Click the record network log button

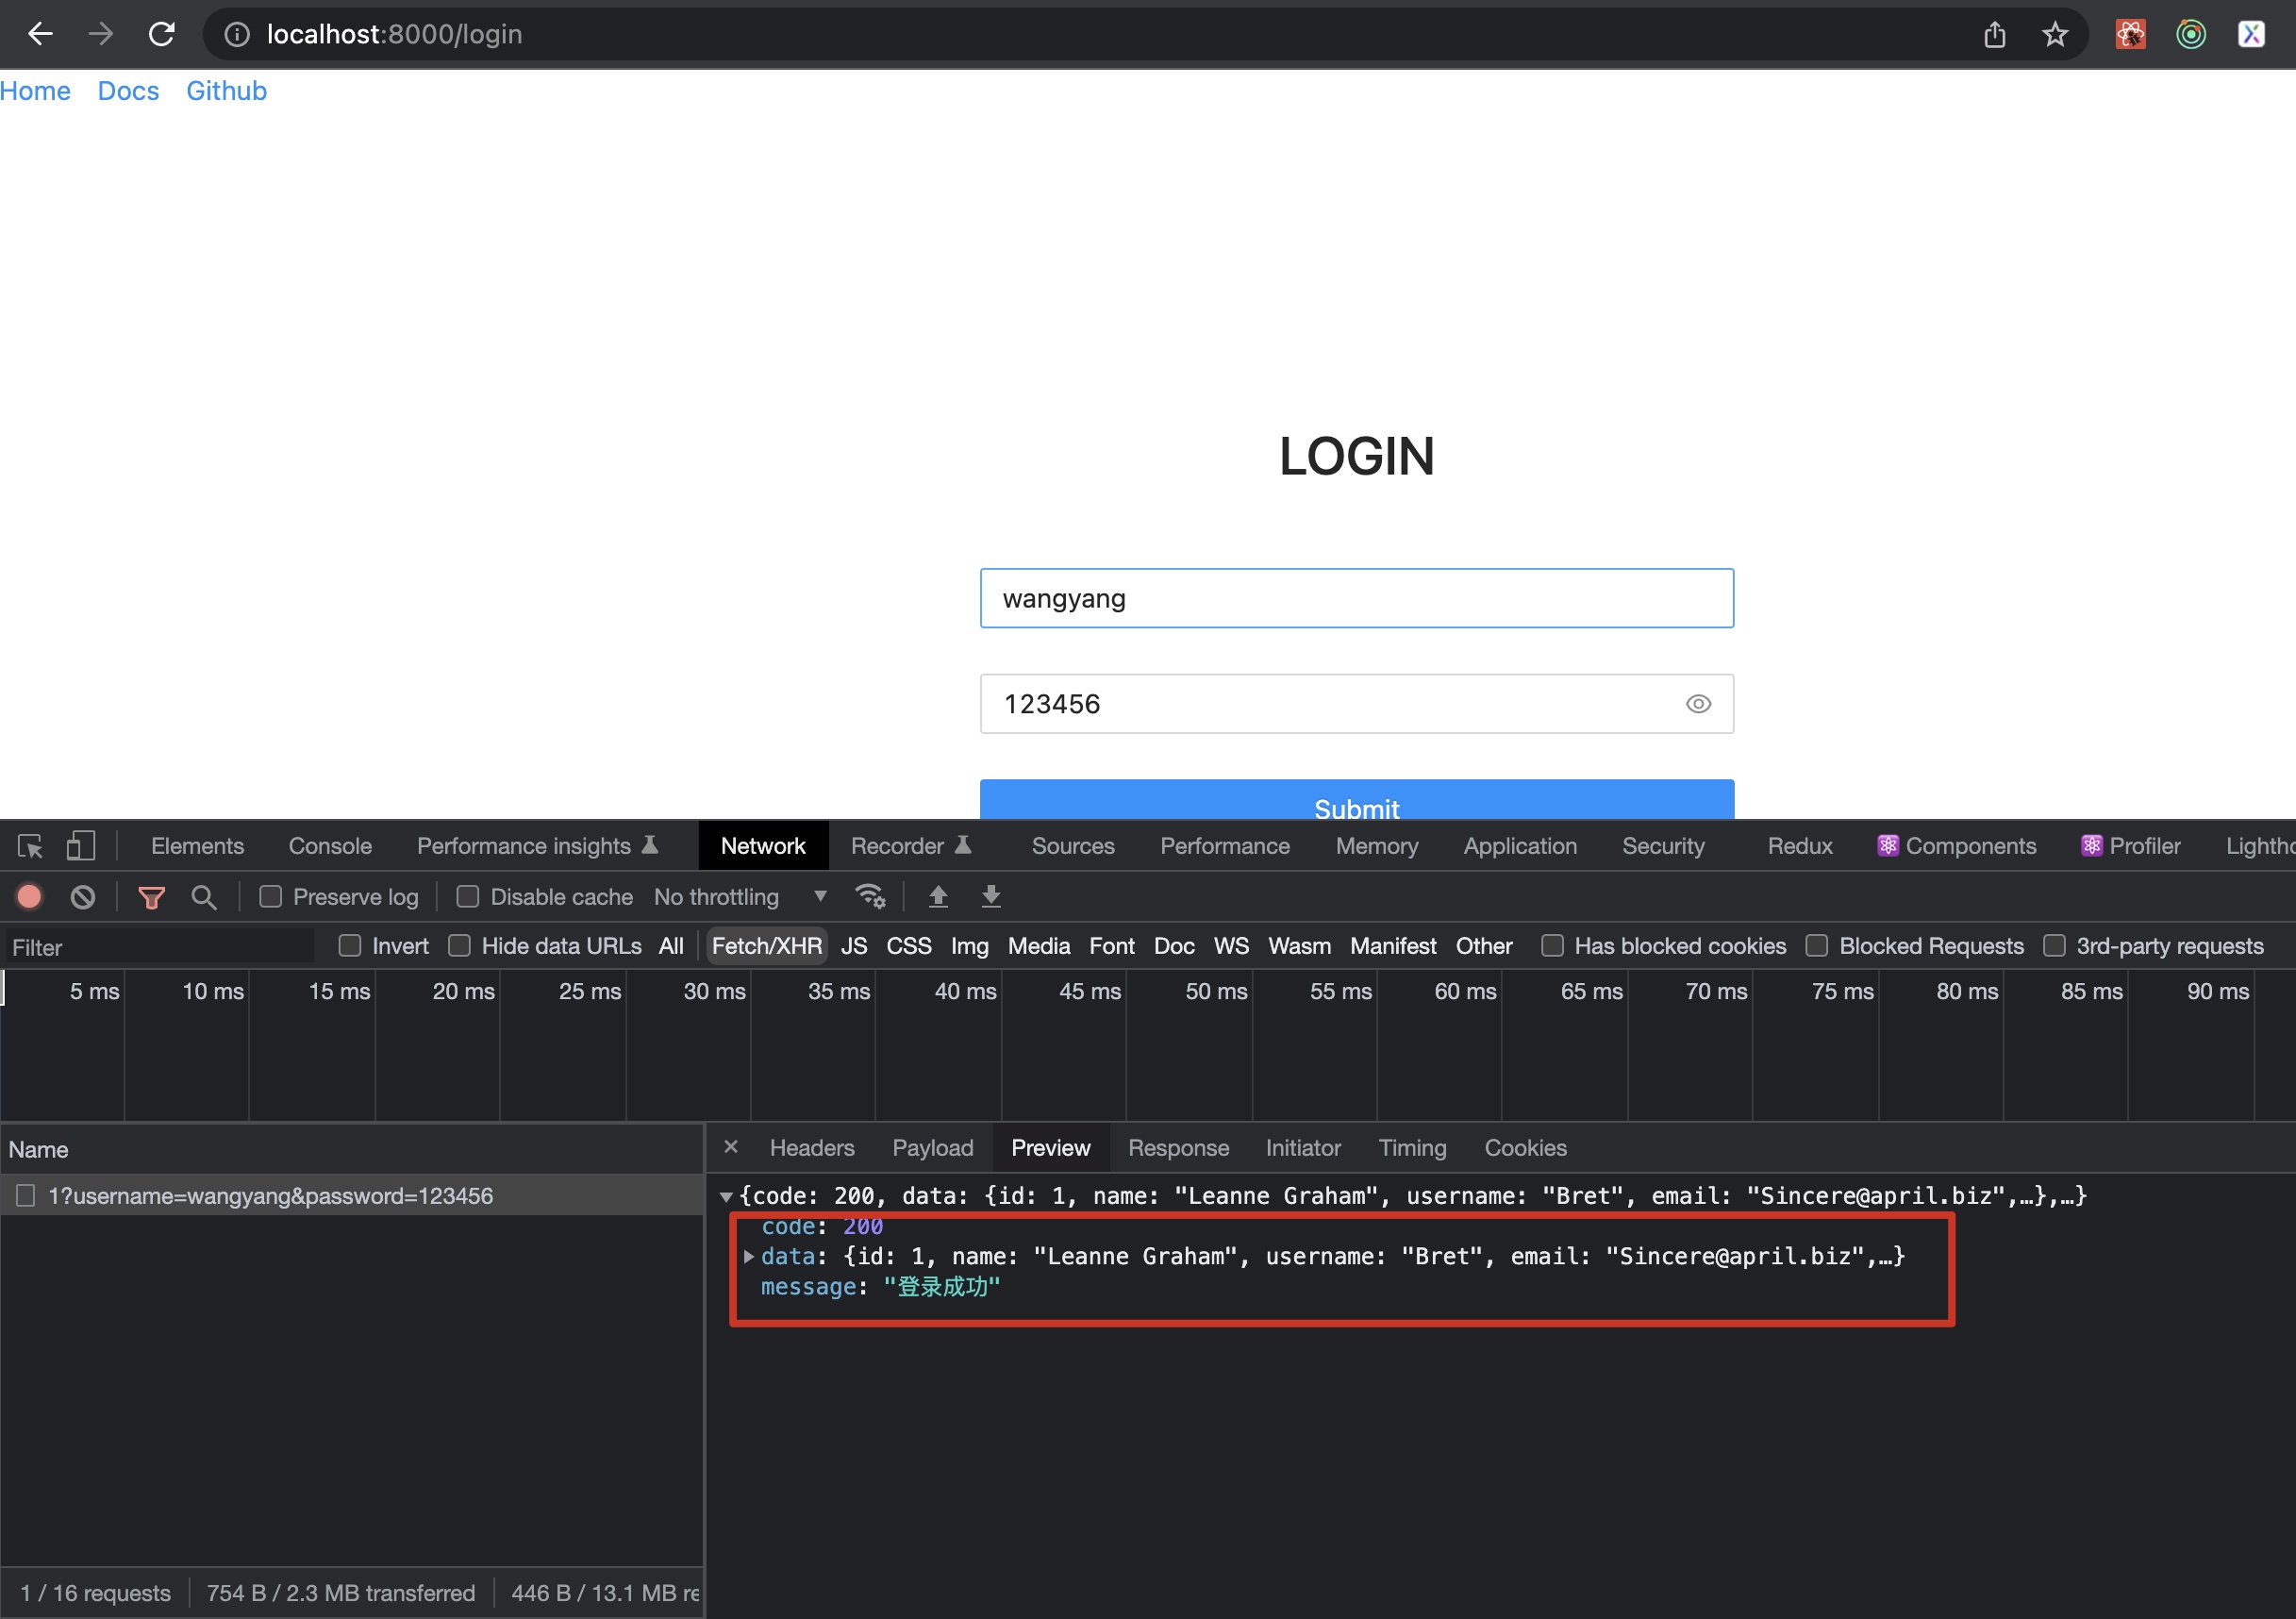pos(29,897)
